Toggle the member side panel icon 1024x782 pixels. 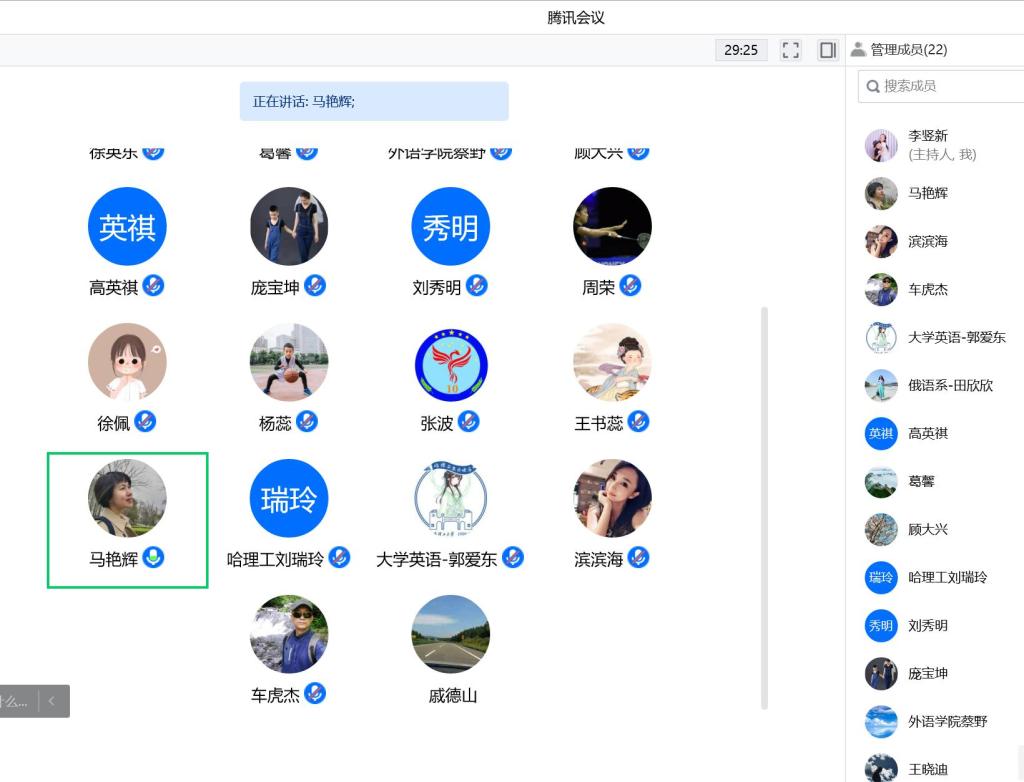(x=827, y=50)
